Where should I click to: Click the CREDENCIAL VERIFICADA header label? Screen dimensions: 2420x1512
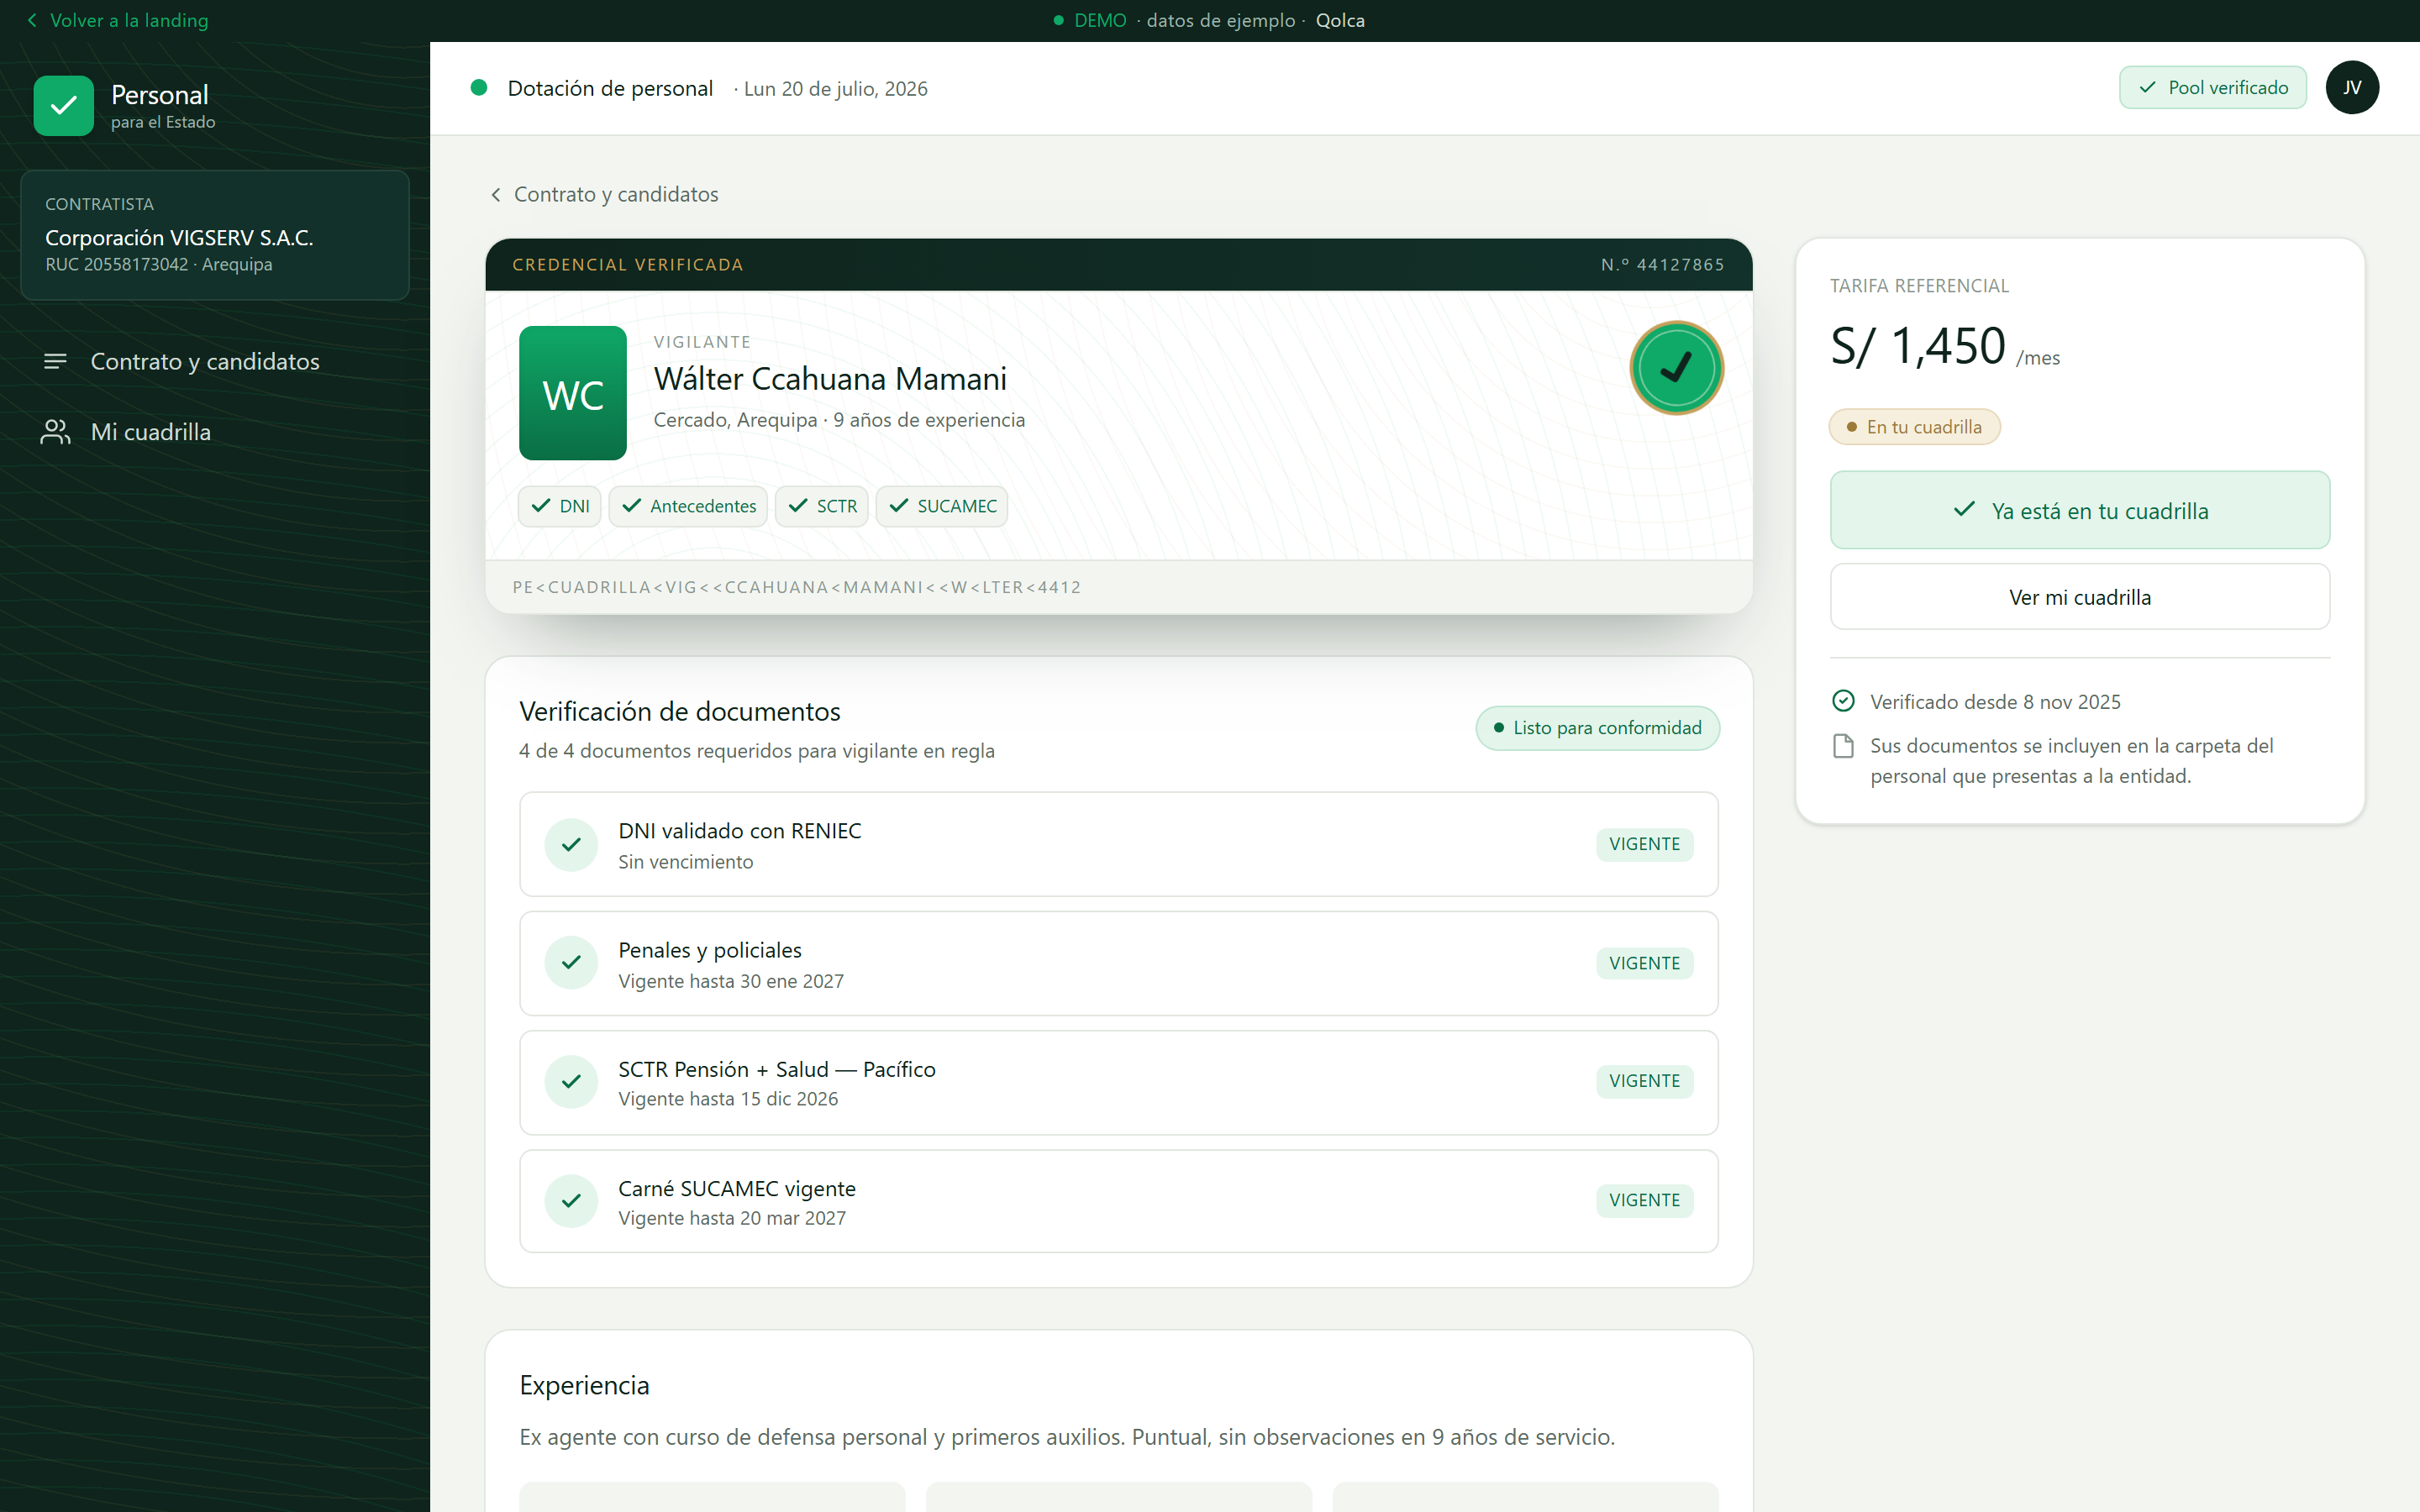click(x=628, y=265)
